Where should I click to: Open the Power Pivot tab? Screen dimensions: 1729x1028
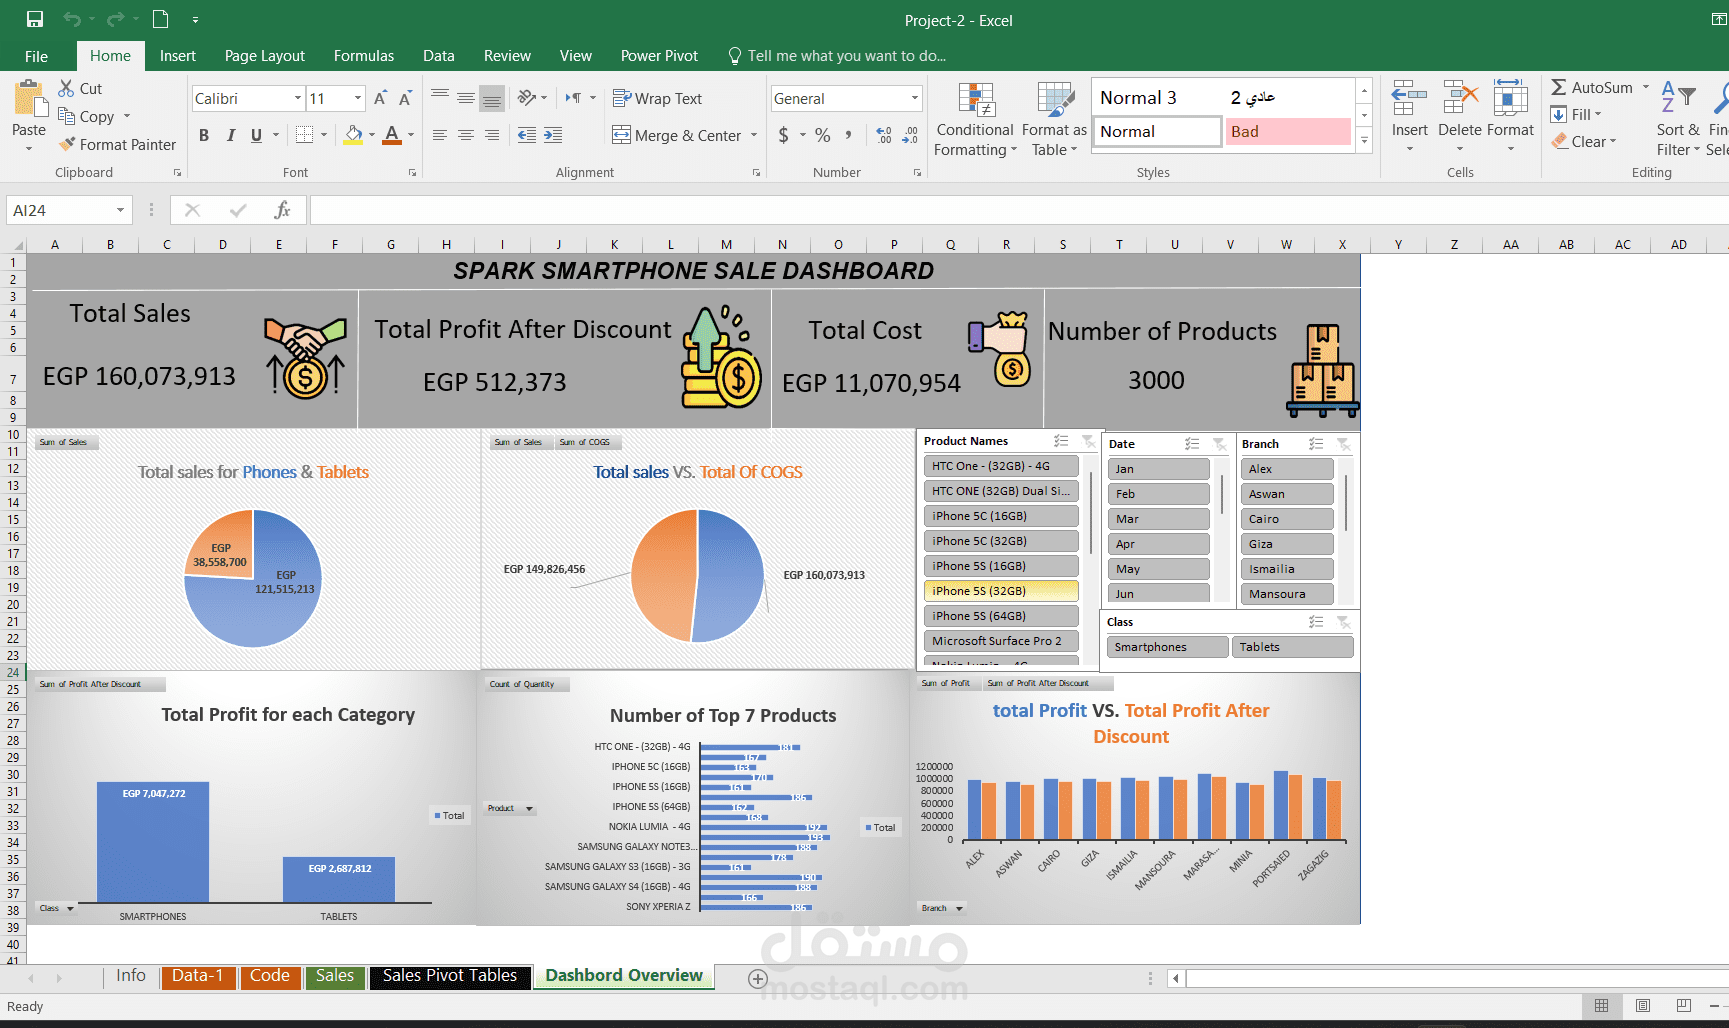(659, 56)
